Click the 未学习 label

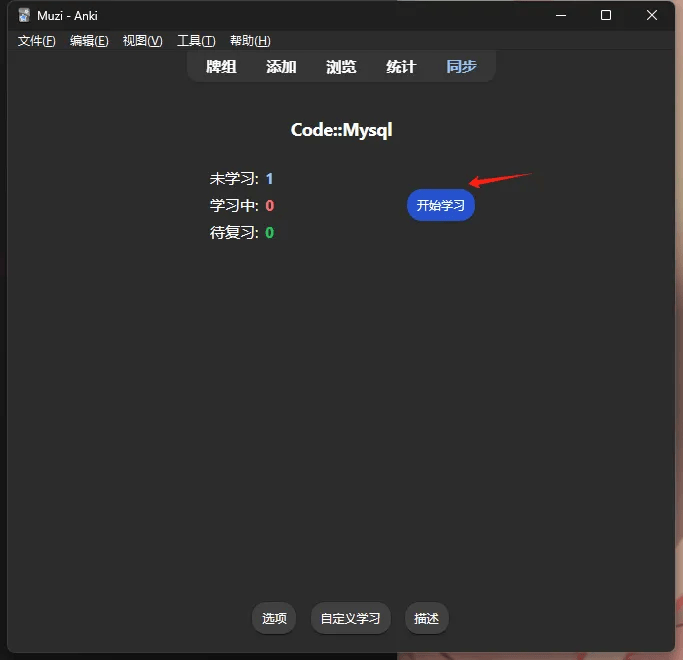coord(234,179)
